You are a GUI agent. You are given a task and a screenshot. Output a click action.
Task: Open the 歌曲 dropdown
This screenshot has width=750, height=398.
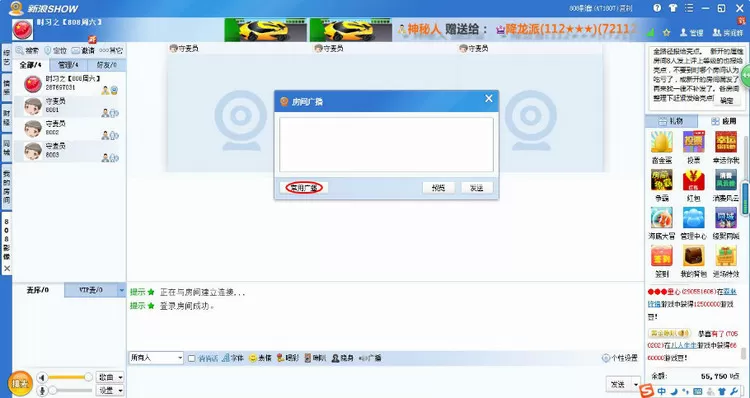[110, 377]
